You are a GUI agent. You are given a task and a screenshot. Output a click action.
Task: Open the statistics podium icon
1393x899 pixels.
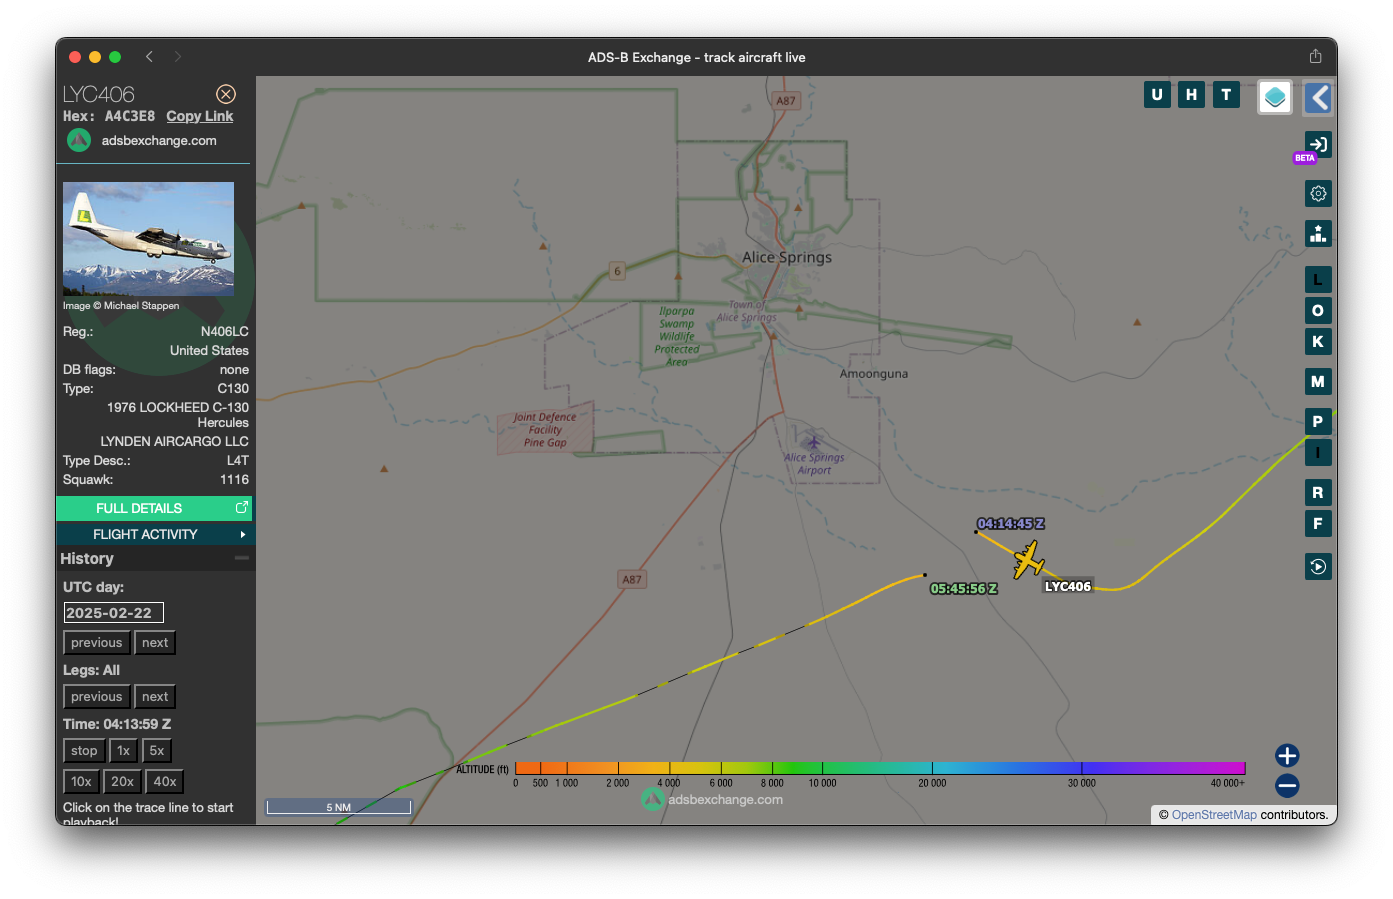[x=1318, y=234]
